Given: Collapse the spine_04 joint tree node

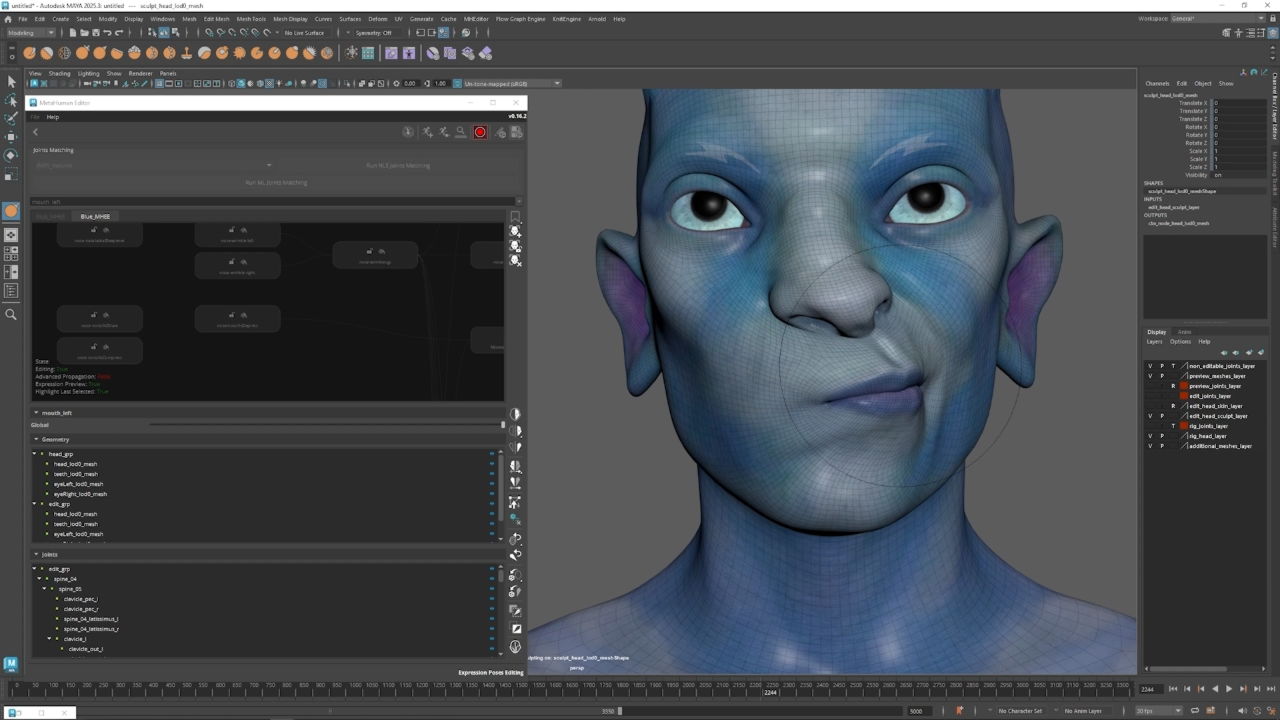Looking at the screenshot, I should pos(39,579).
